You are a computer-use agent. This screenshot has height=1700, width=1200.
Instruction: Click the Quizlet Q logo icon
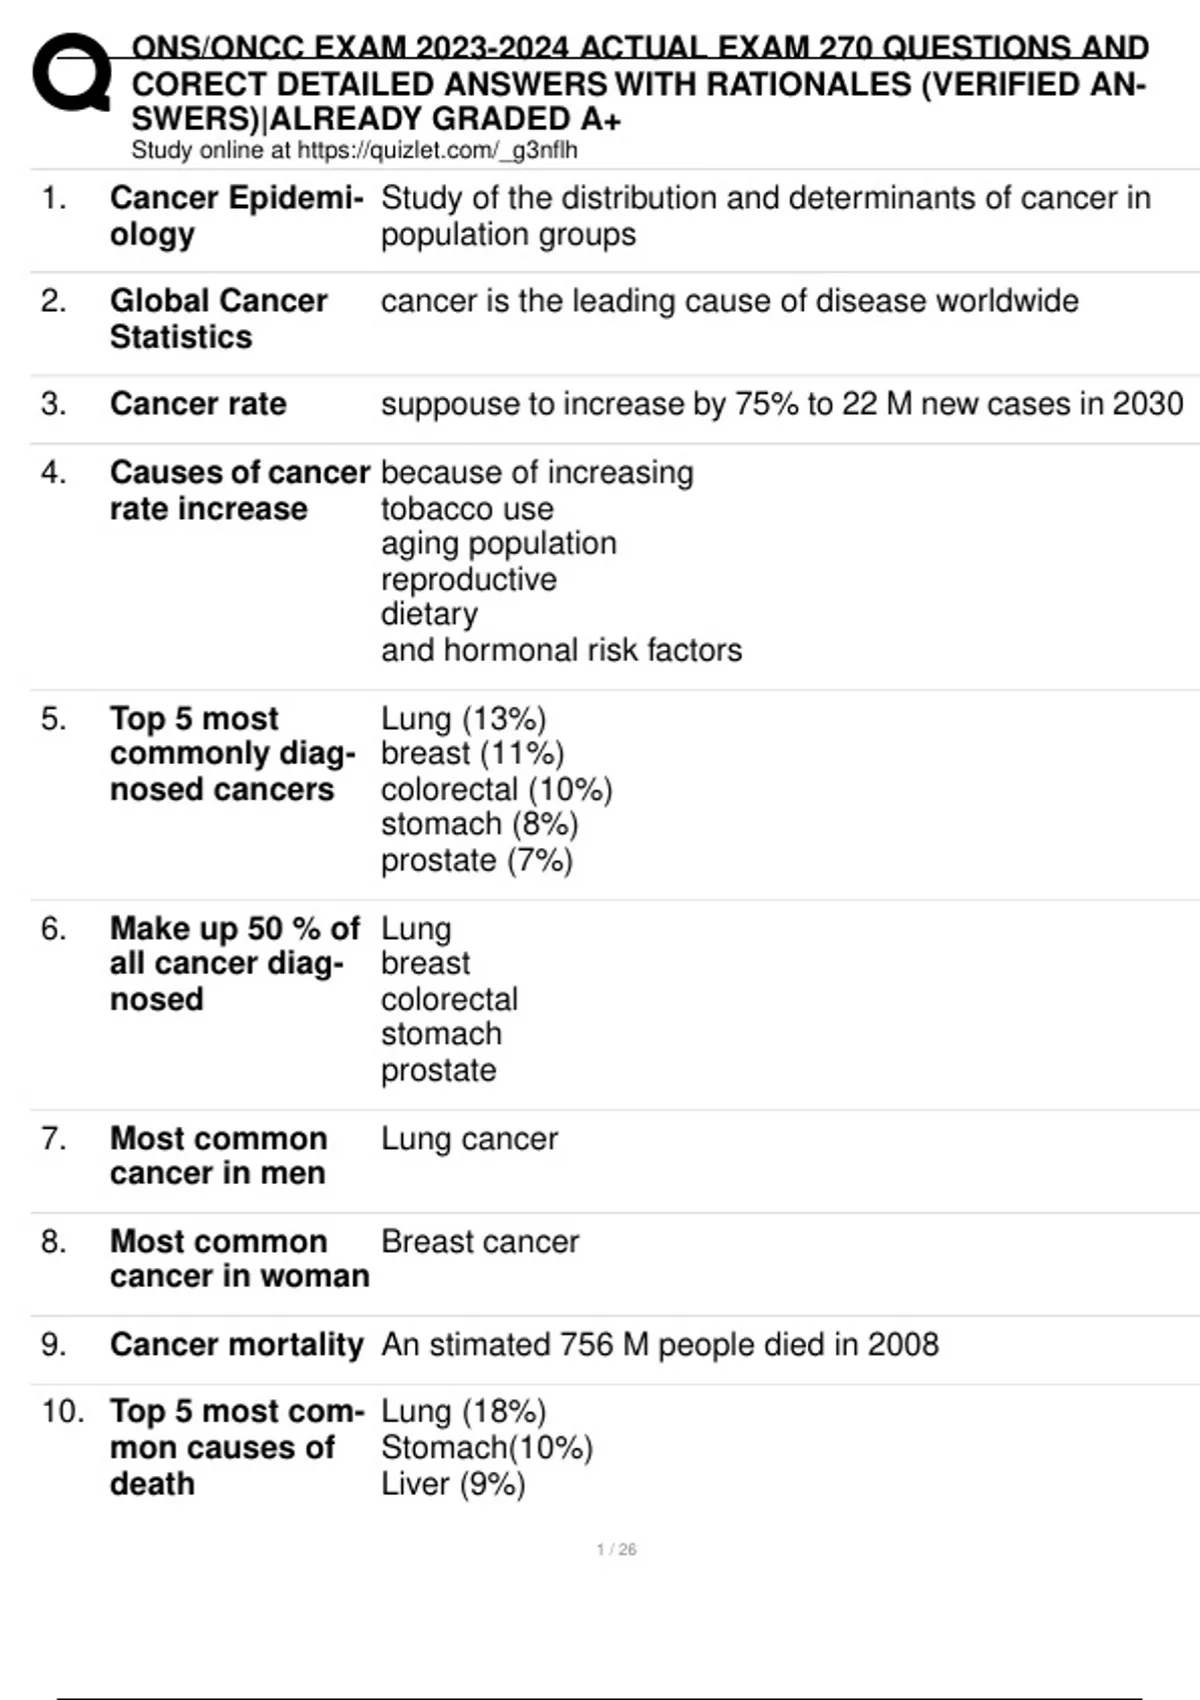tap(71, 72)
